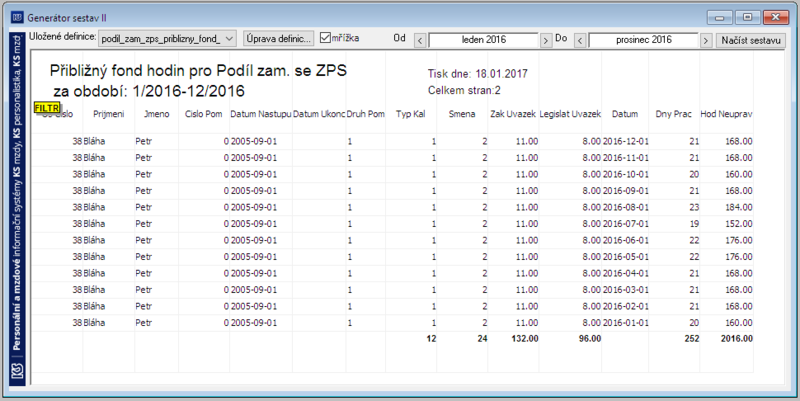Click the 184.00 hours value
The height and width of the screenshot is (401, 800).
tap(739, 207)
